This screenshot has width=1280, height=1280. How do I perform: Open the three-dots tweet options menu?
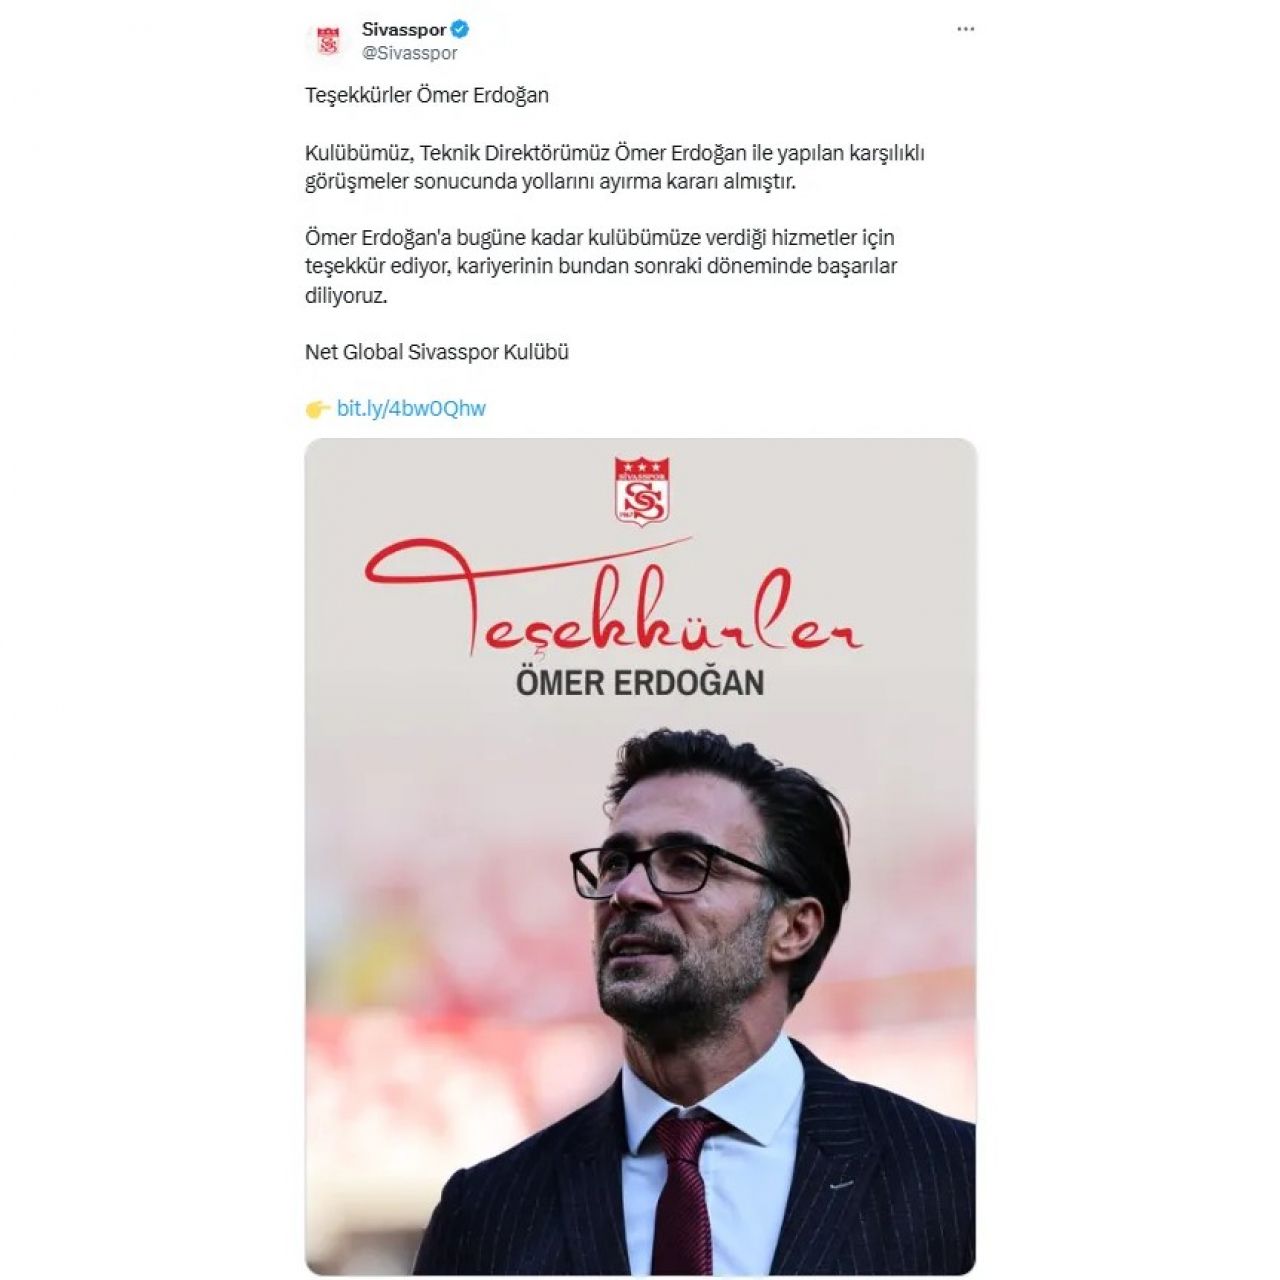point(965,29)
